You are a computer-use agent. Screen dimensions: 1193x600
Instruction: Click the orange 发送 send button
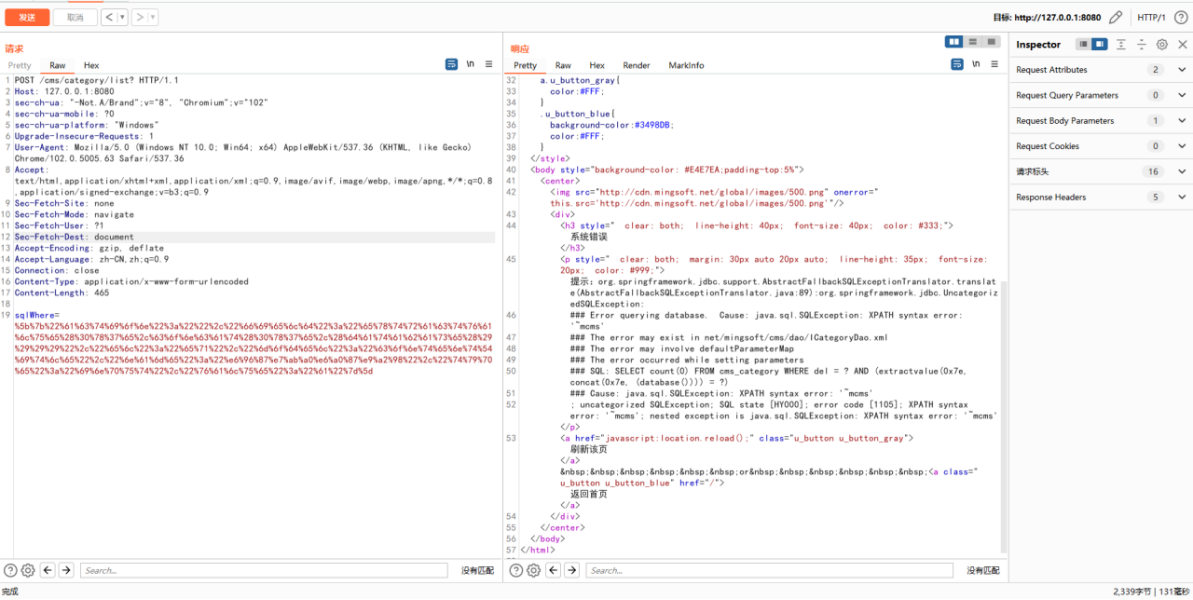[27, 17]
